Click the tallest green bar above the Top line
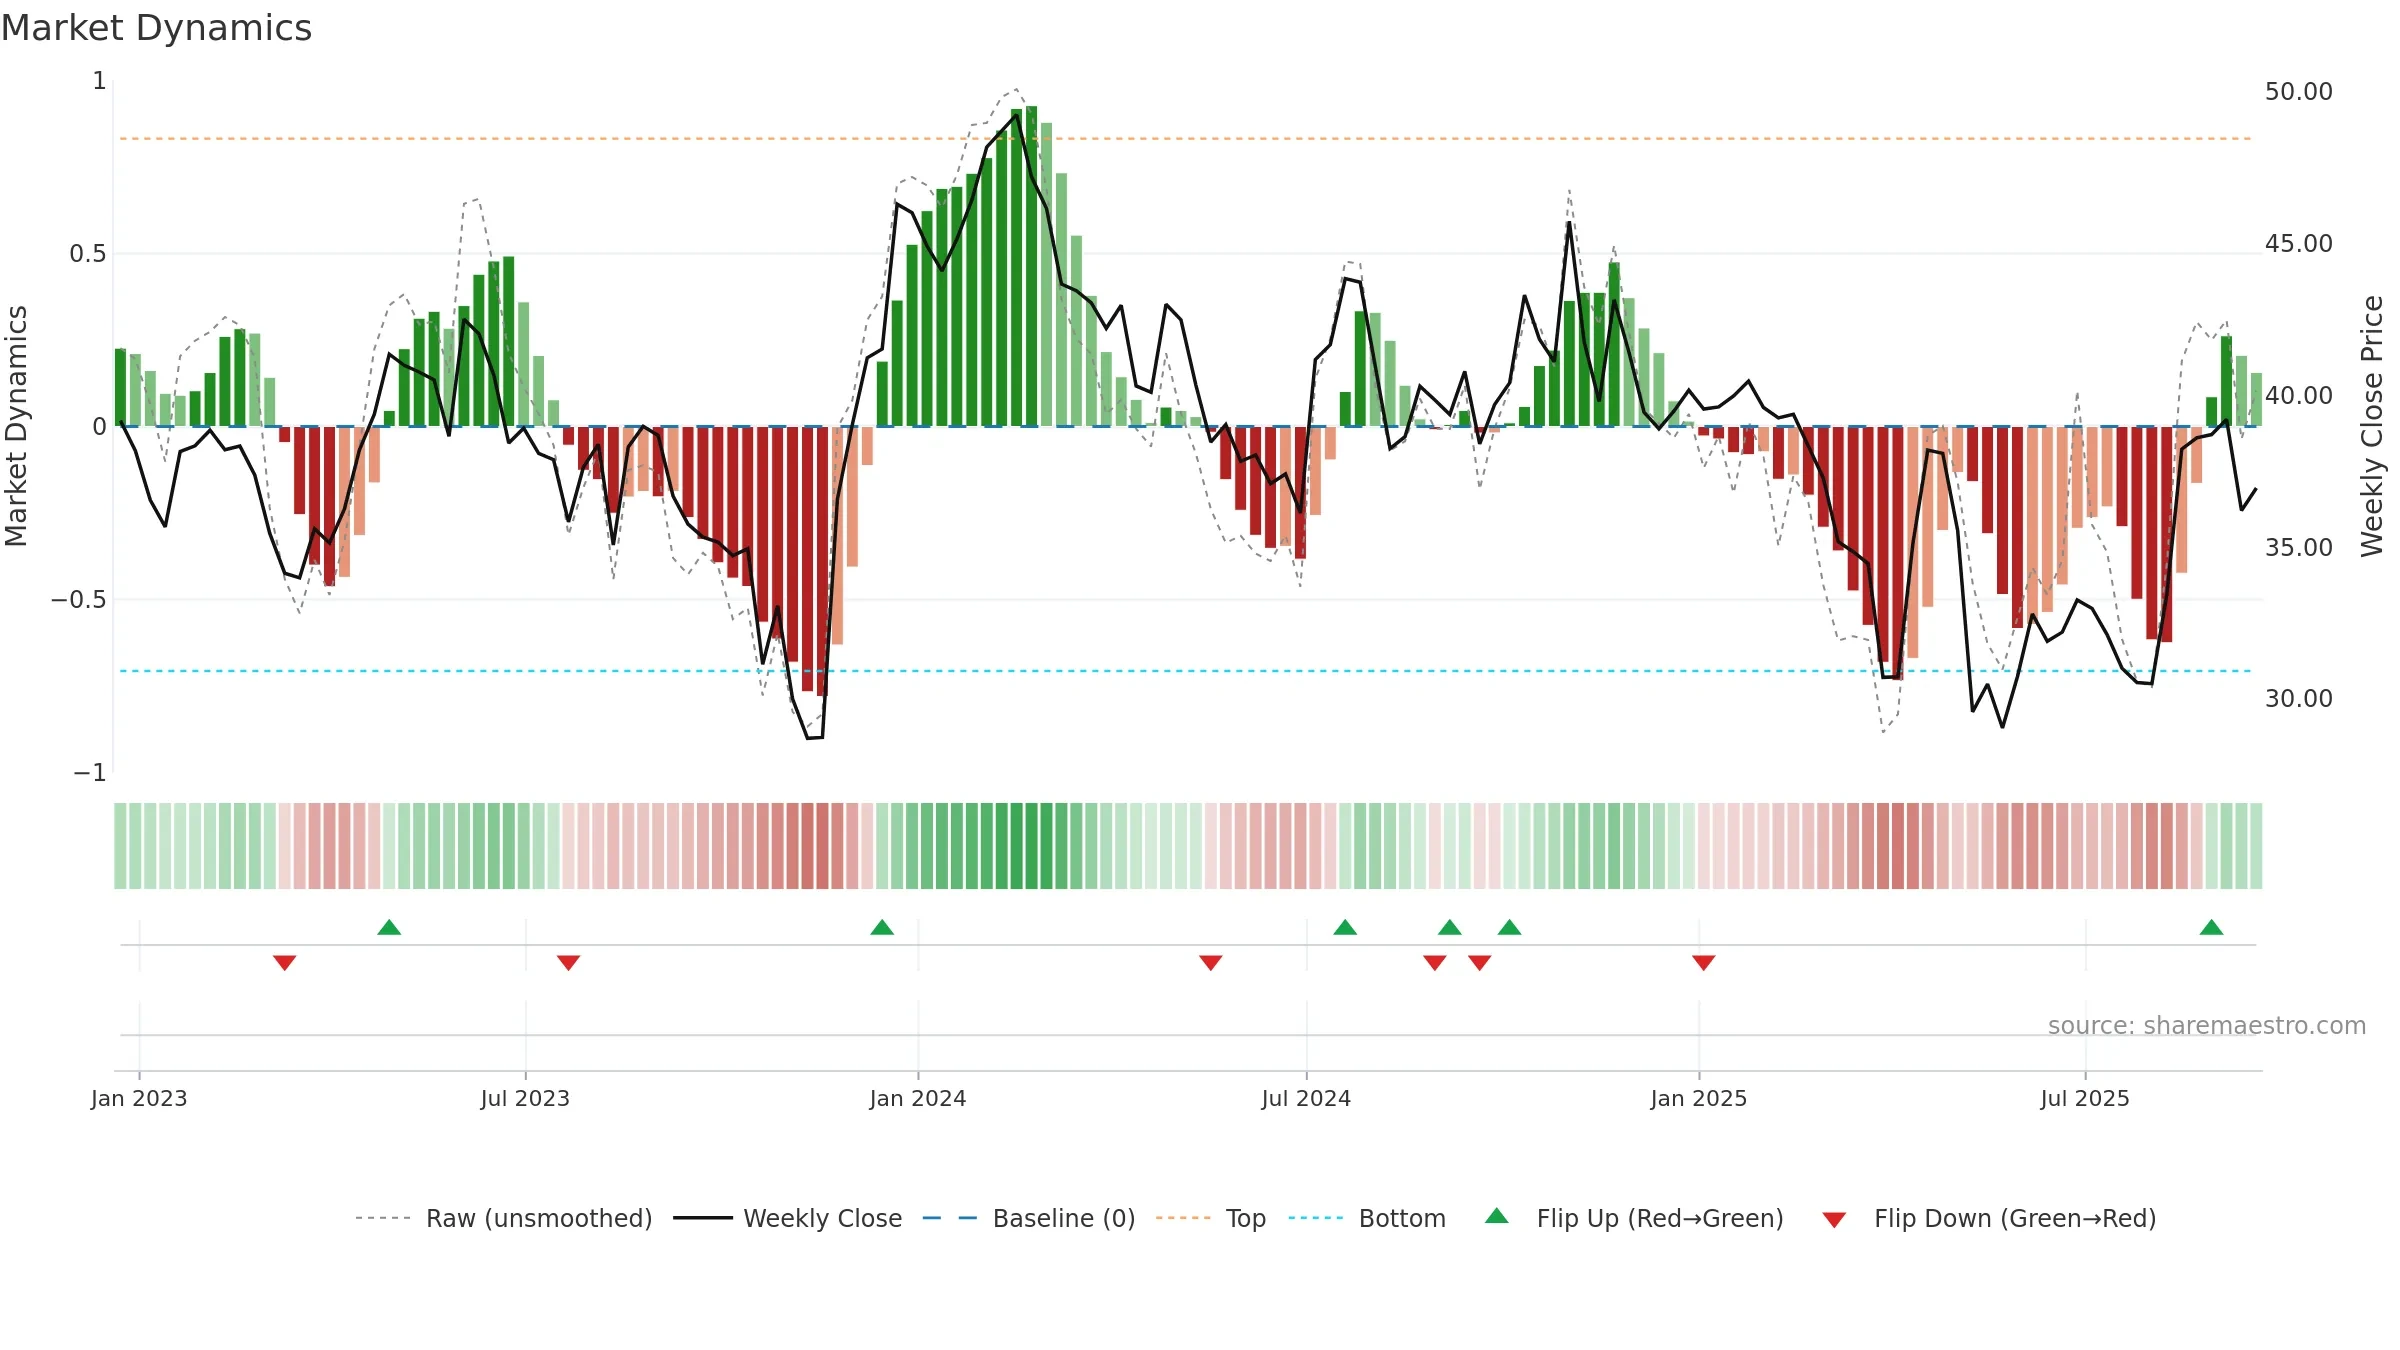2400x1350 pixels. point(1031,266)
